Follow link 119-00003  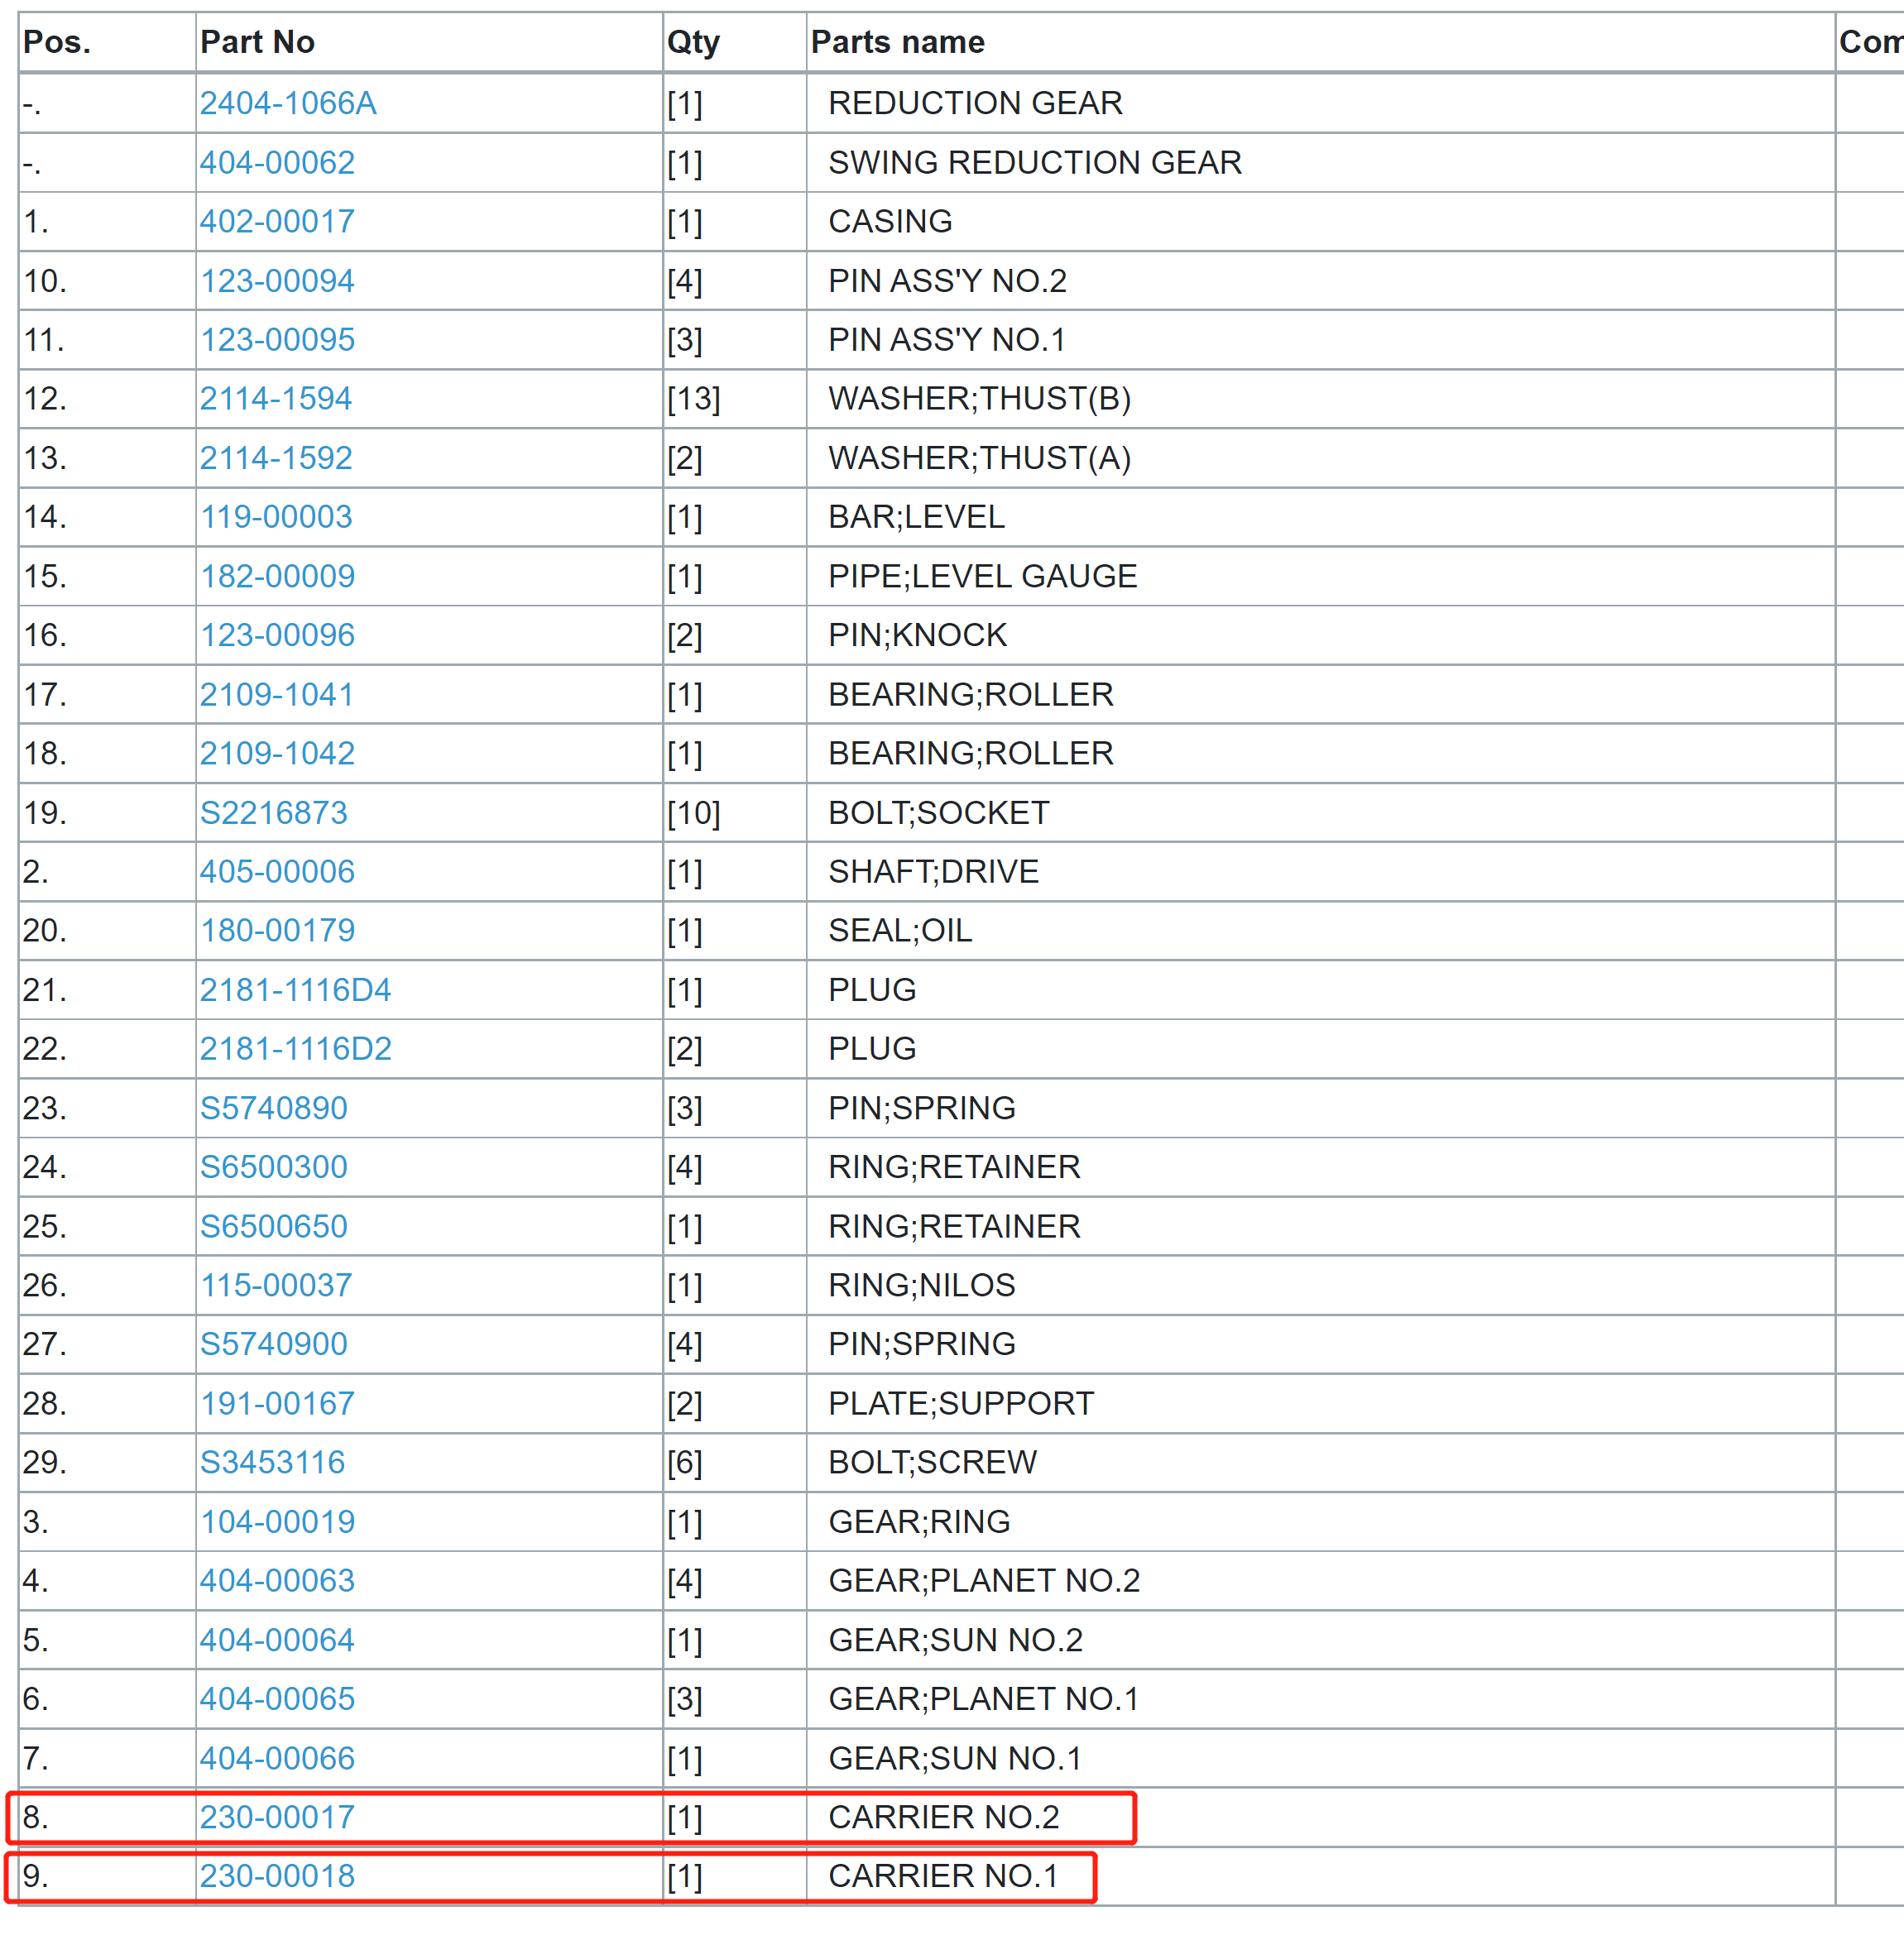click(x=276, y=517)
